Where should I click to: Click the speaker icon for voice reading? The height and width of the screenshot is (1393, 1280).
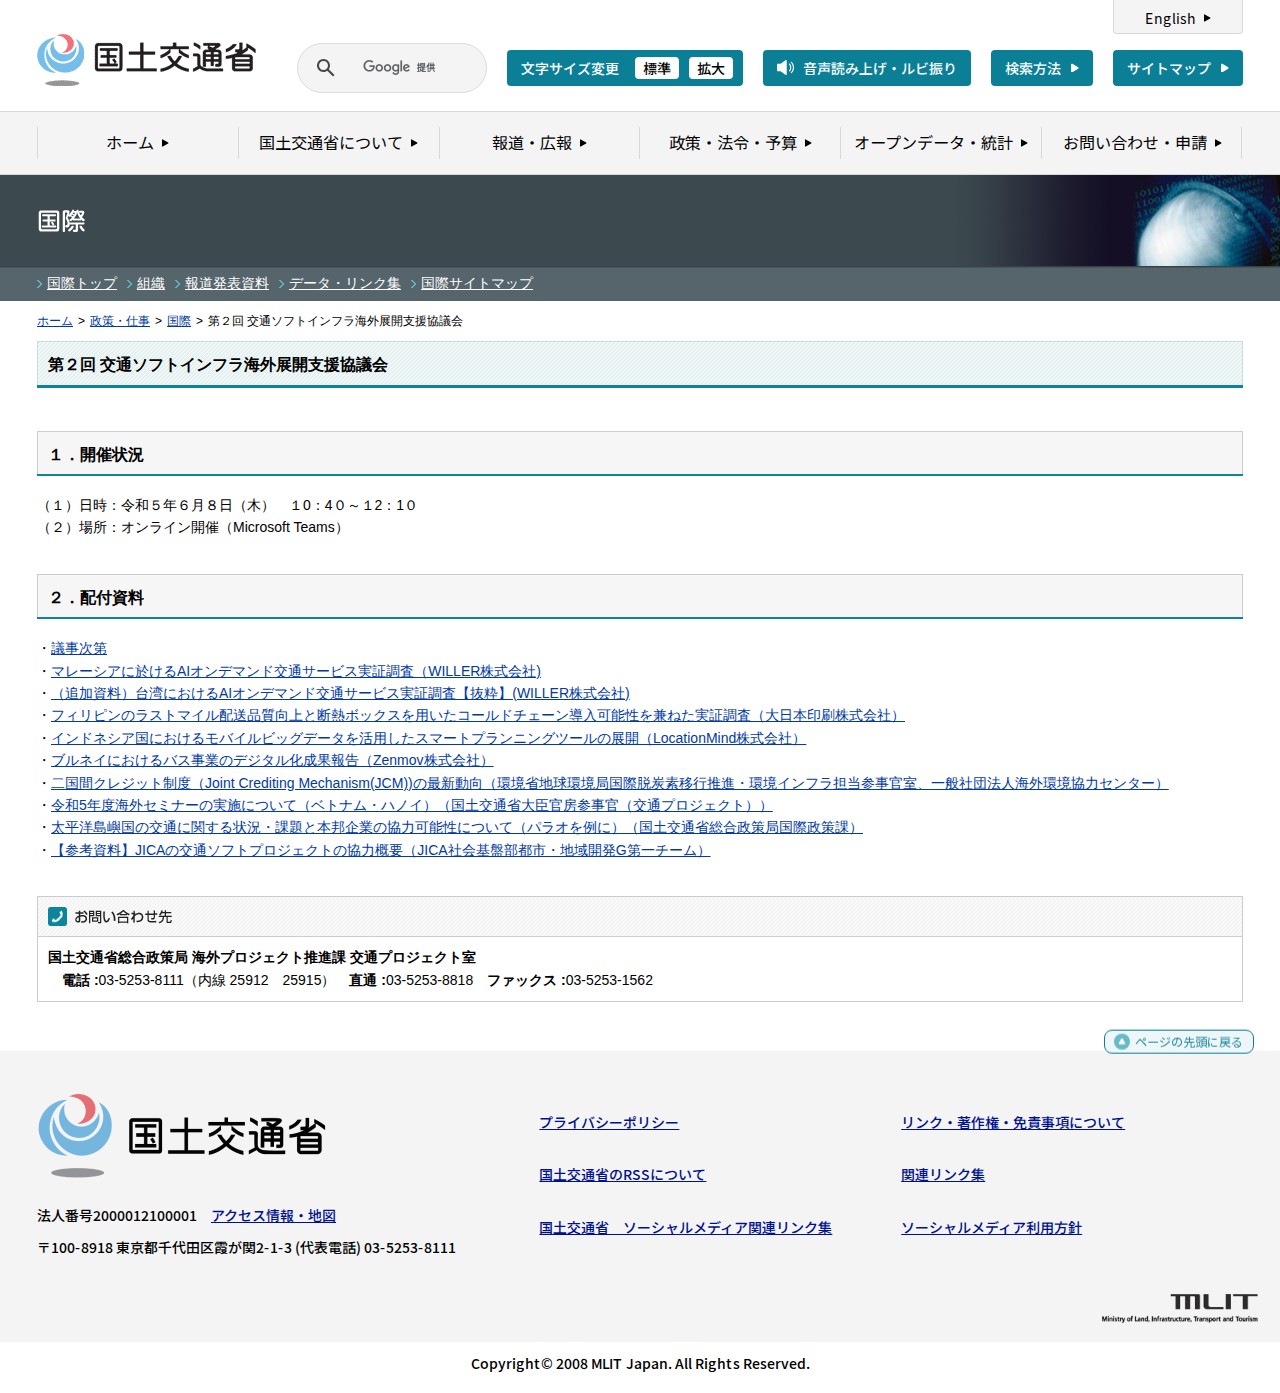(785, 68)
